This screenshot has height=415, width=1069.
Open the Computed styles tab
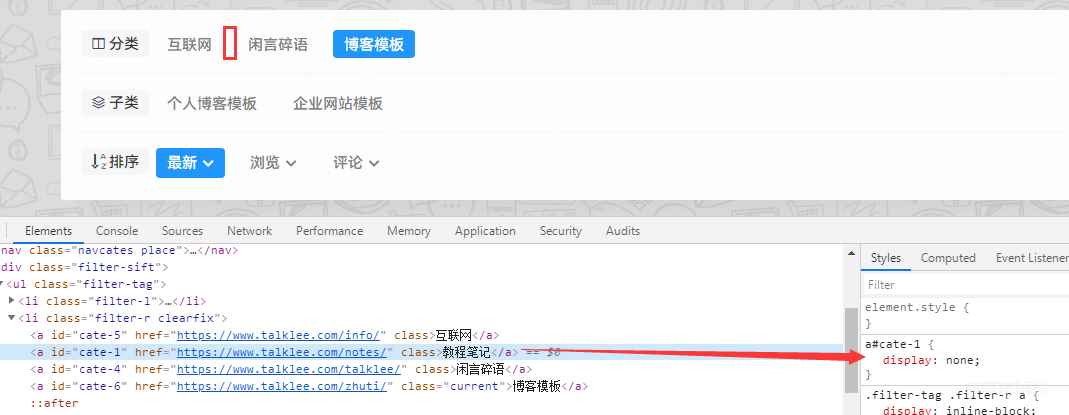point(948,258)
